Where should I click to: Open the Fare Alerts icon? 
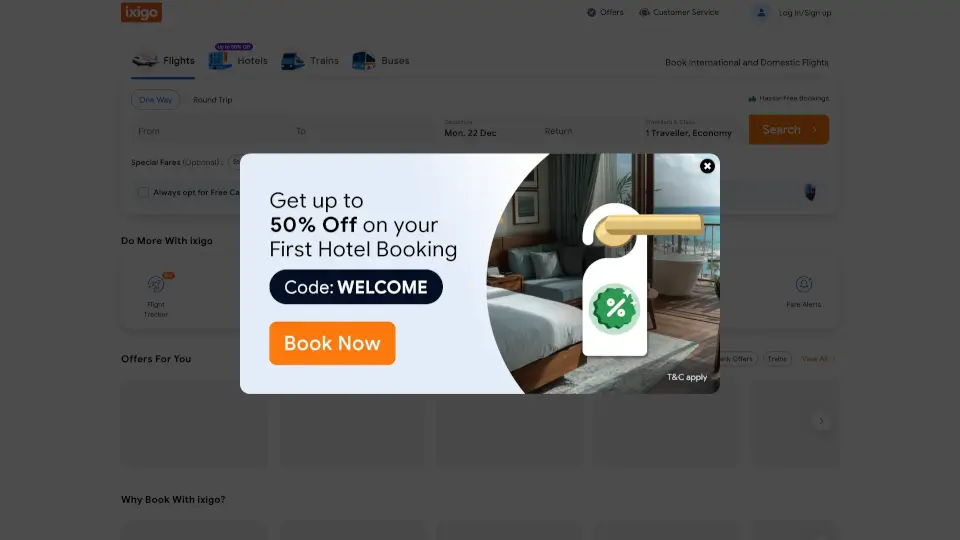coord(804,284)
